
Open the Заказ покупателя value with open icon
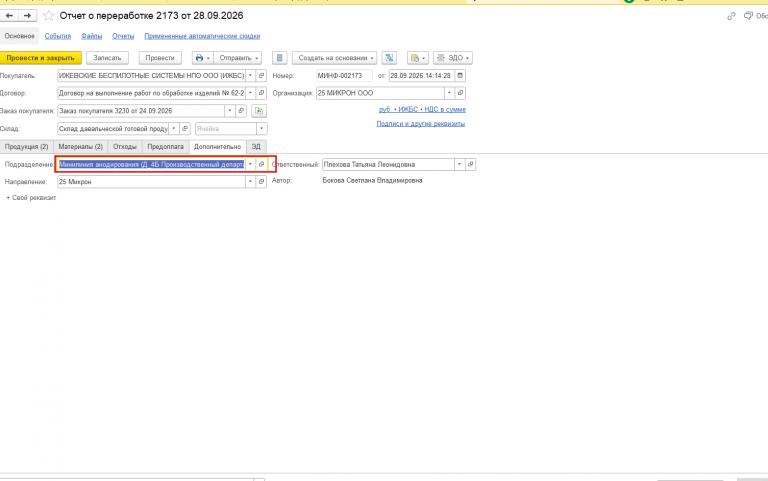click(x=240, y=111)
